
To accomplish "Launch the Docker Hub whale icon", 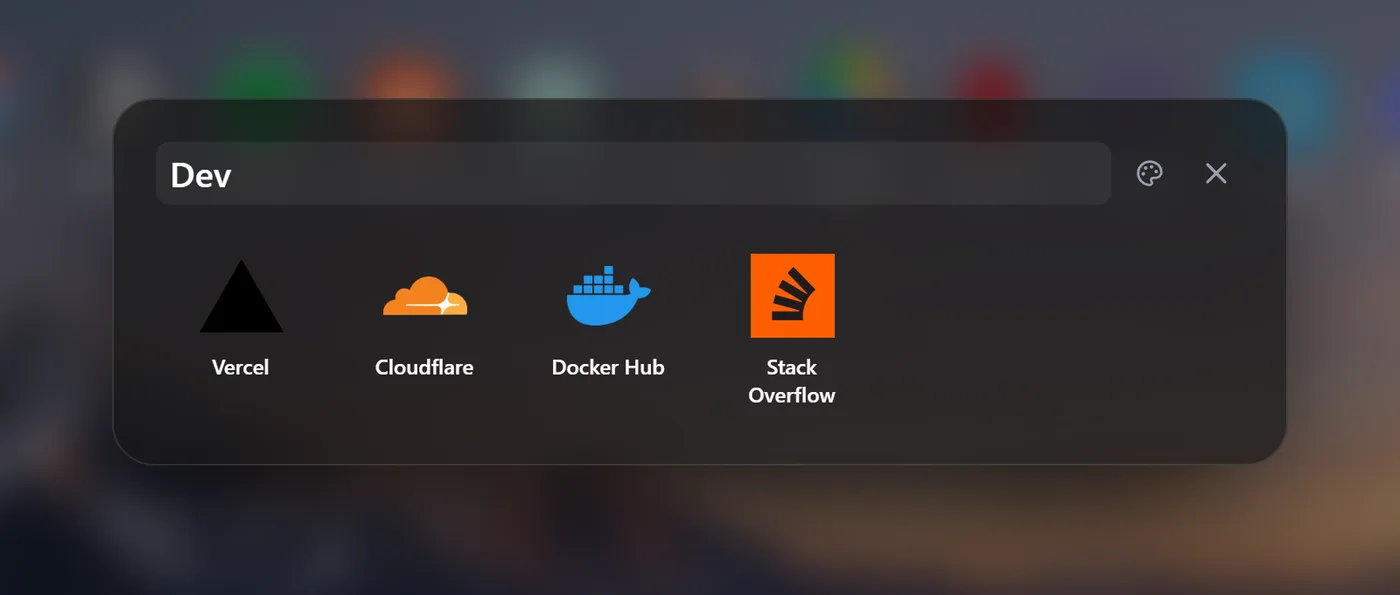I will tap(608, 297).
